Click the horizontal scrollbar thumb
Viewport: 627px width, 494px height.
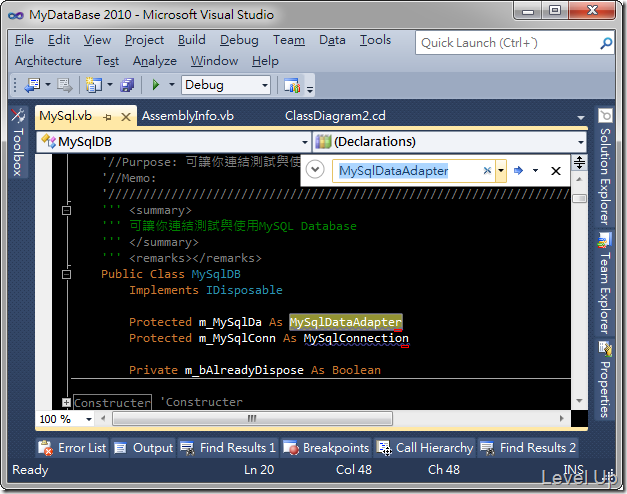252,419
